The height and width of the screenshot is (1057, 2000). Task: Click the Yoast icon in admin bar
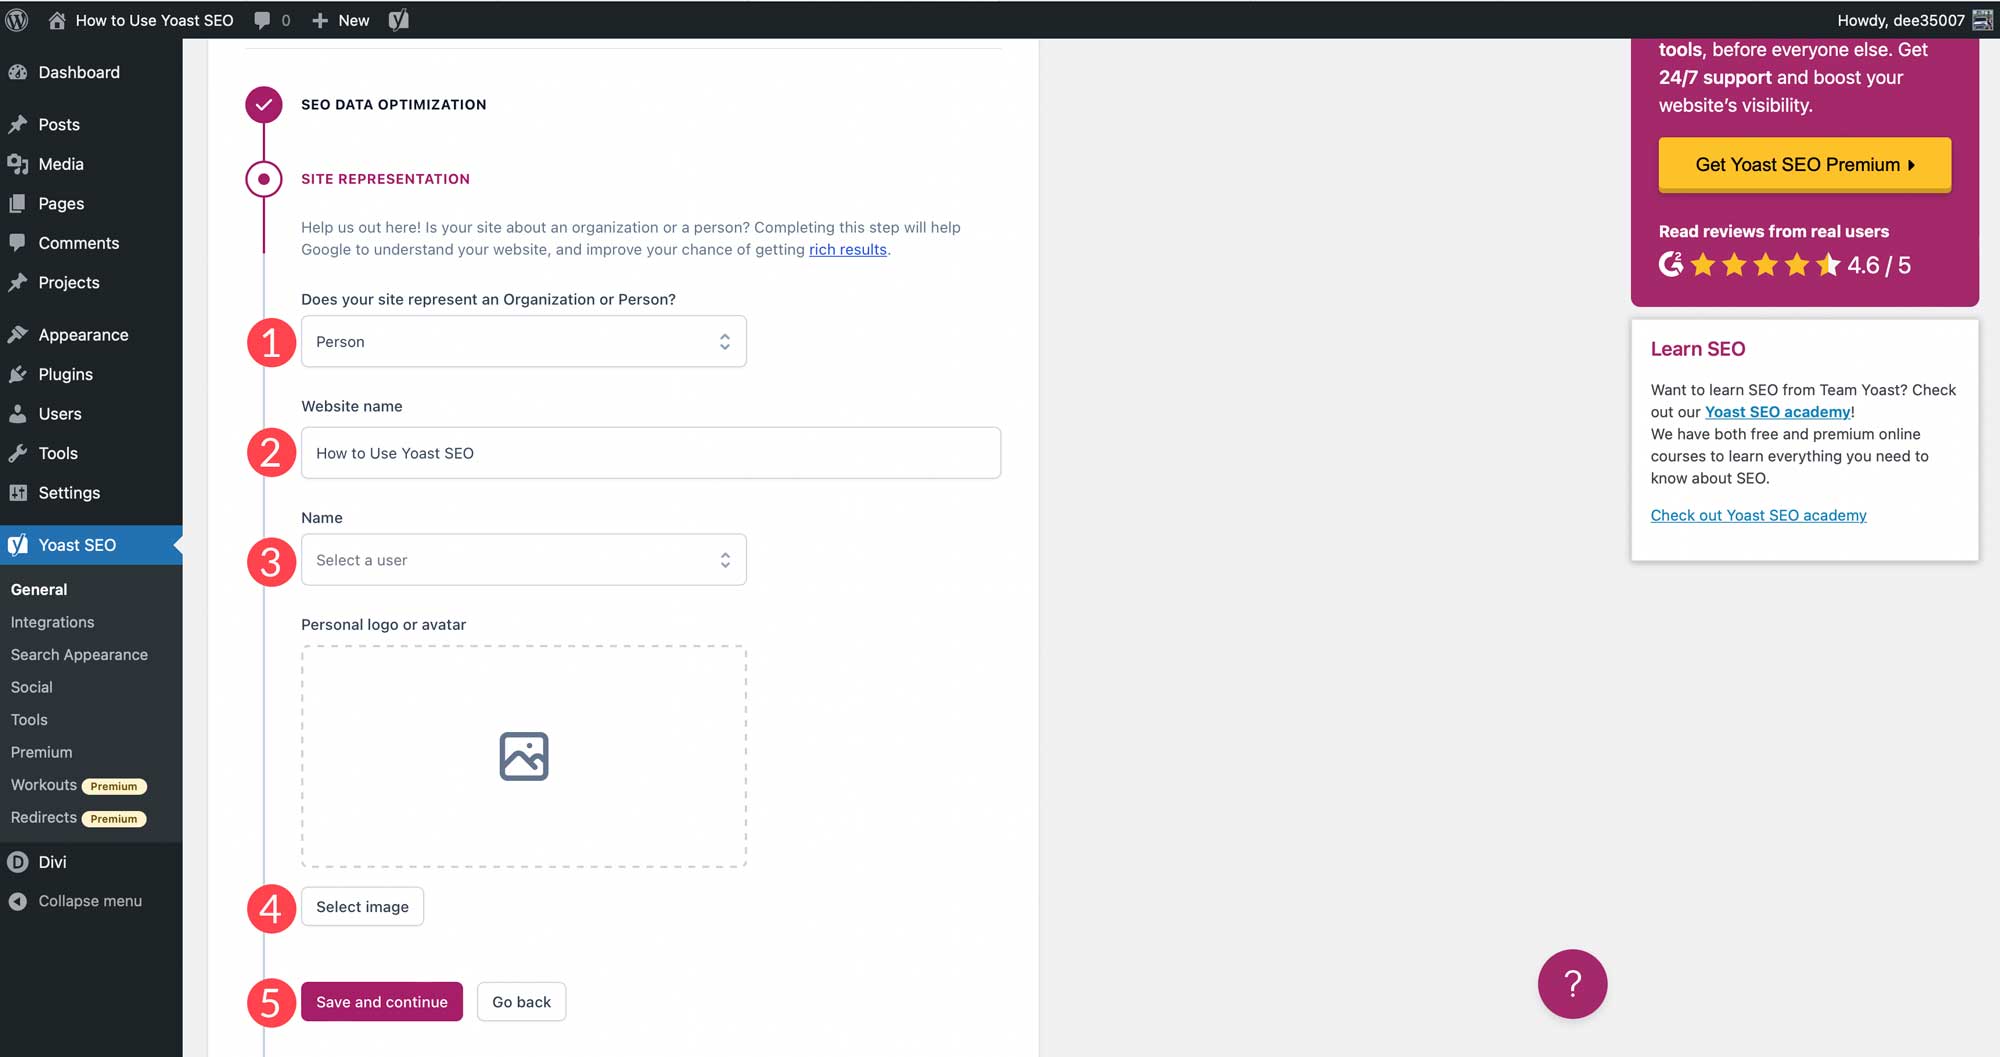(x=399, y=20)
